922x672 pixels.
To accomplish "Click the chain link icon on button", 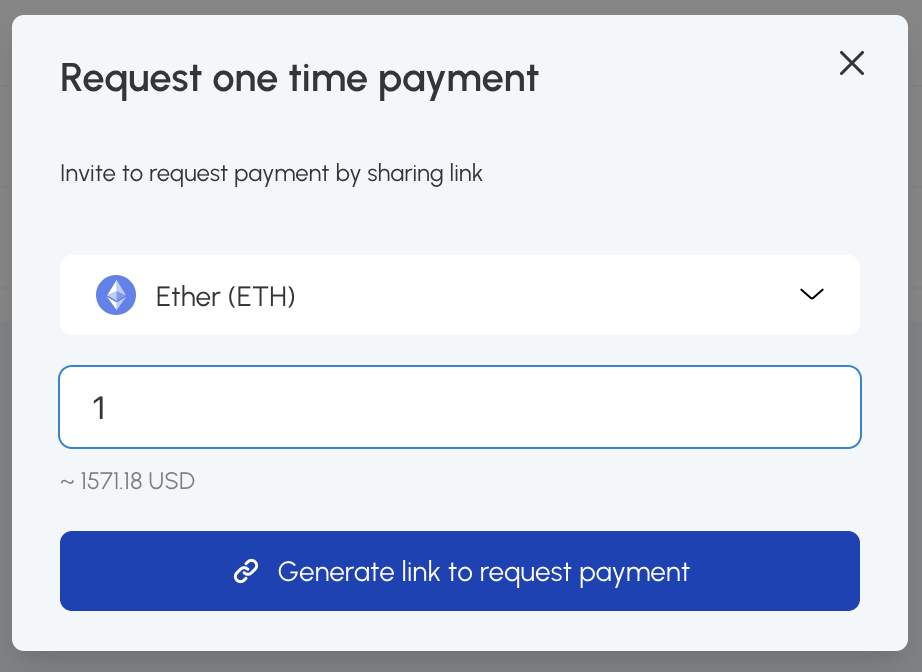I will [246, 571].
